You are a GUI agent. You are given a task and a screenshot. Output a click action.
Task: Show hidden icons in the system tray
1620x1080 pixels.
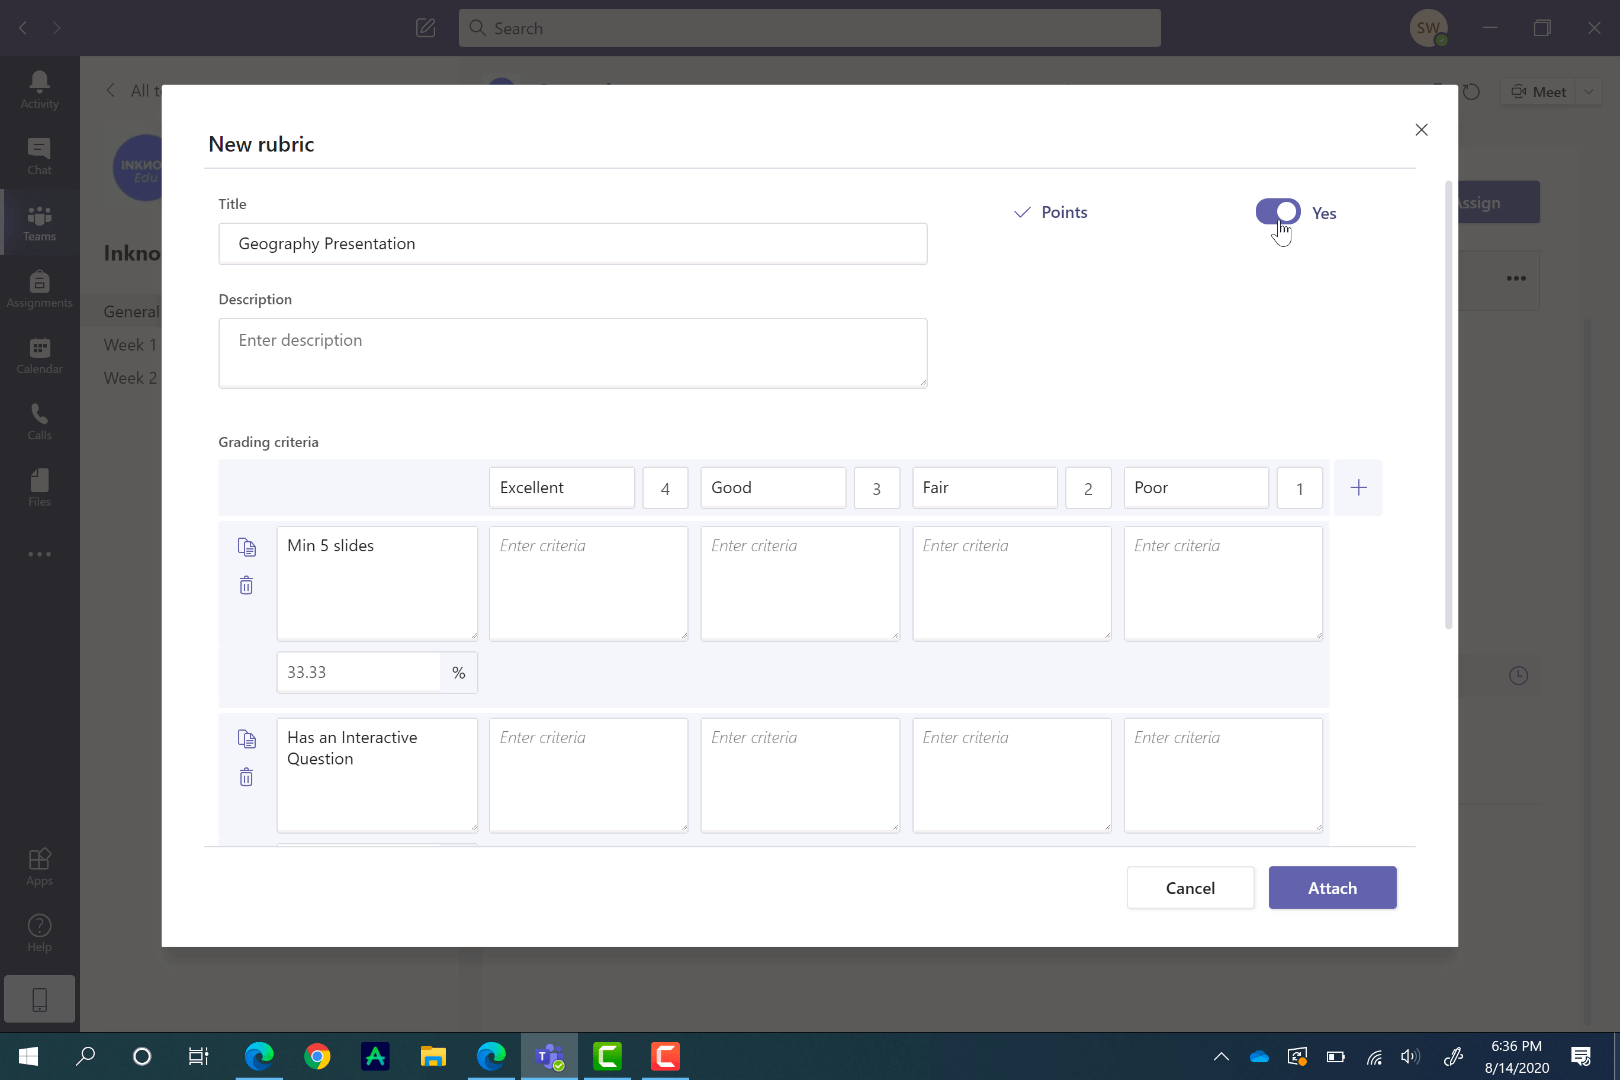[1221, 1056]
